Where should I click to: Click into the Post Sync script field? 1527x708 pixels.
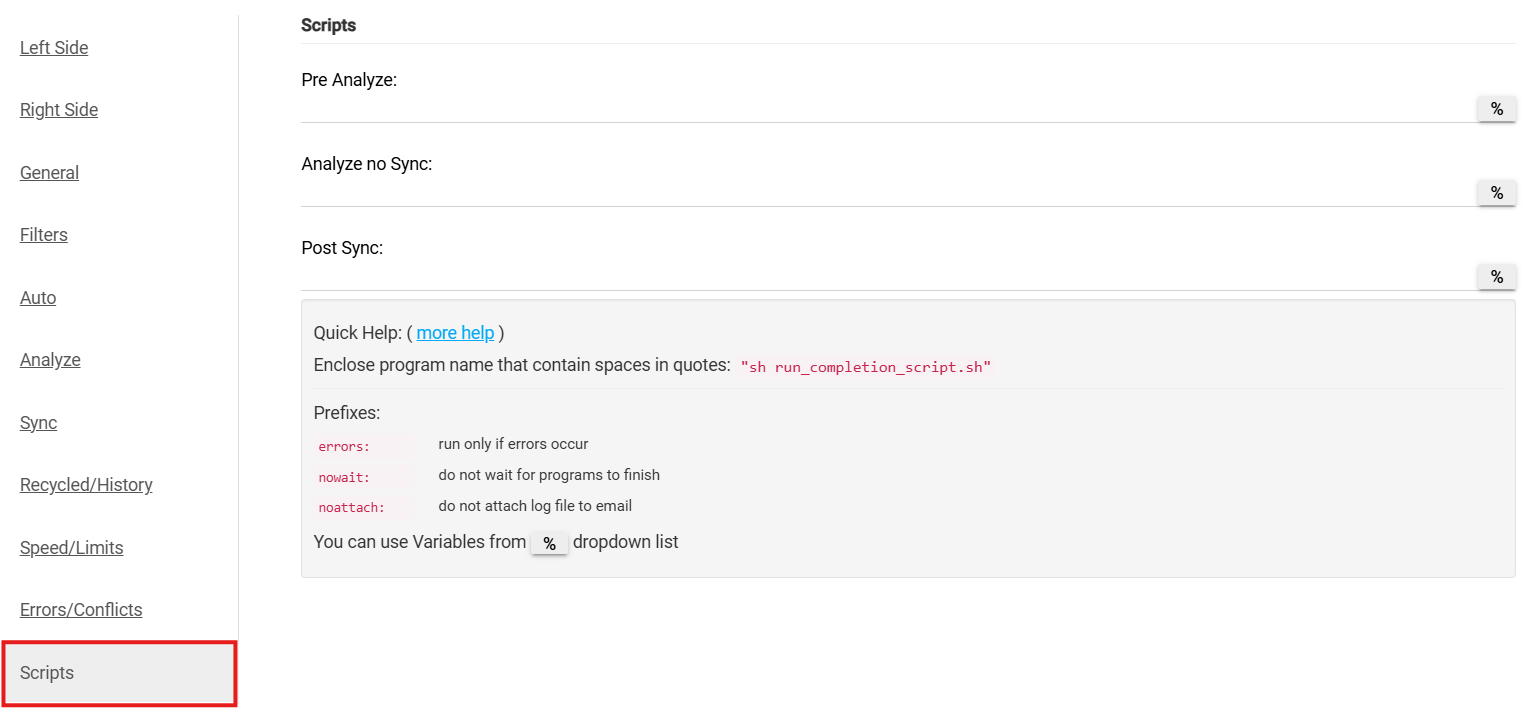click(887, 277)
